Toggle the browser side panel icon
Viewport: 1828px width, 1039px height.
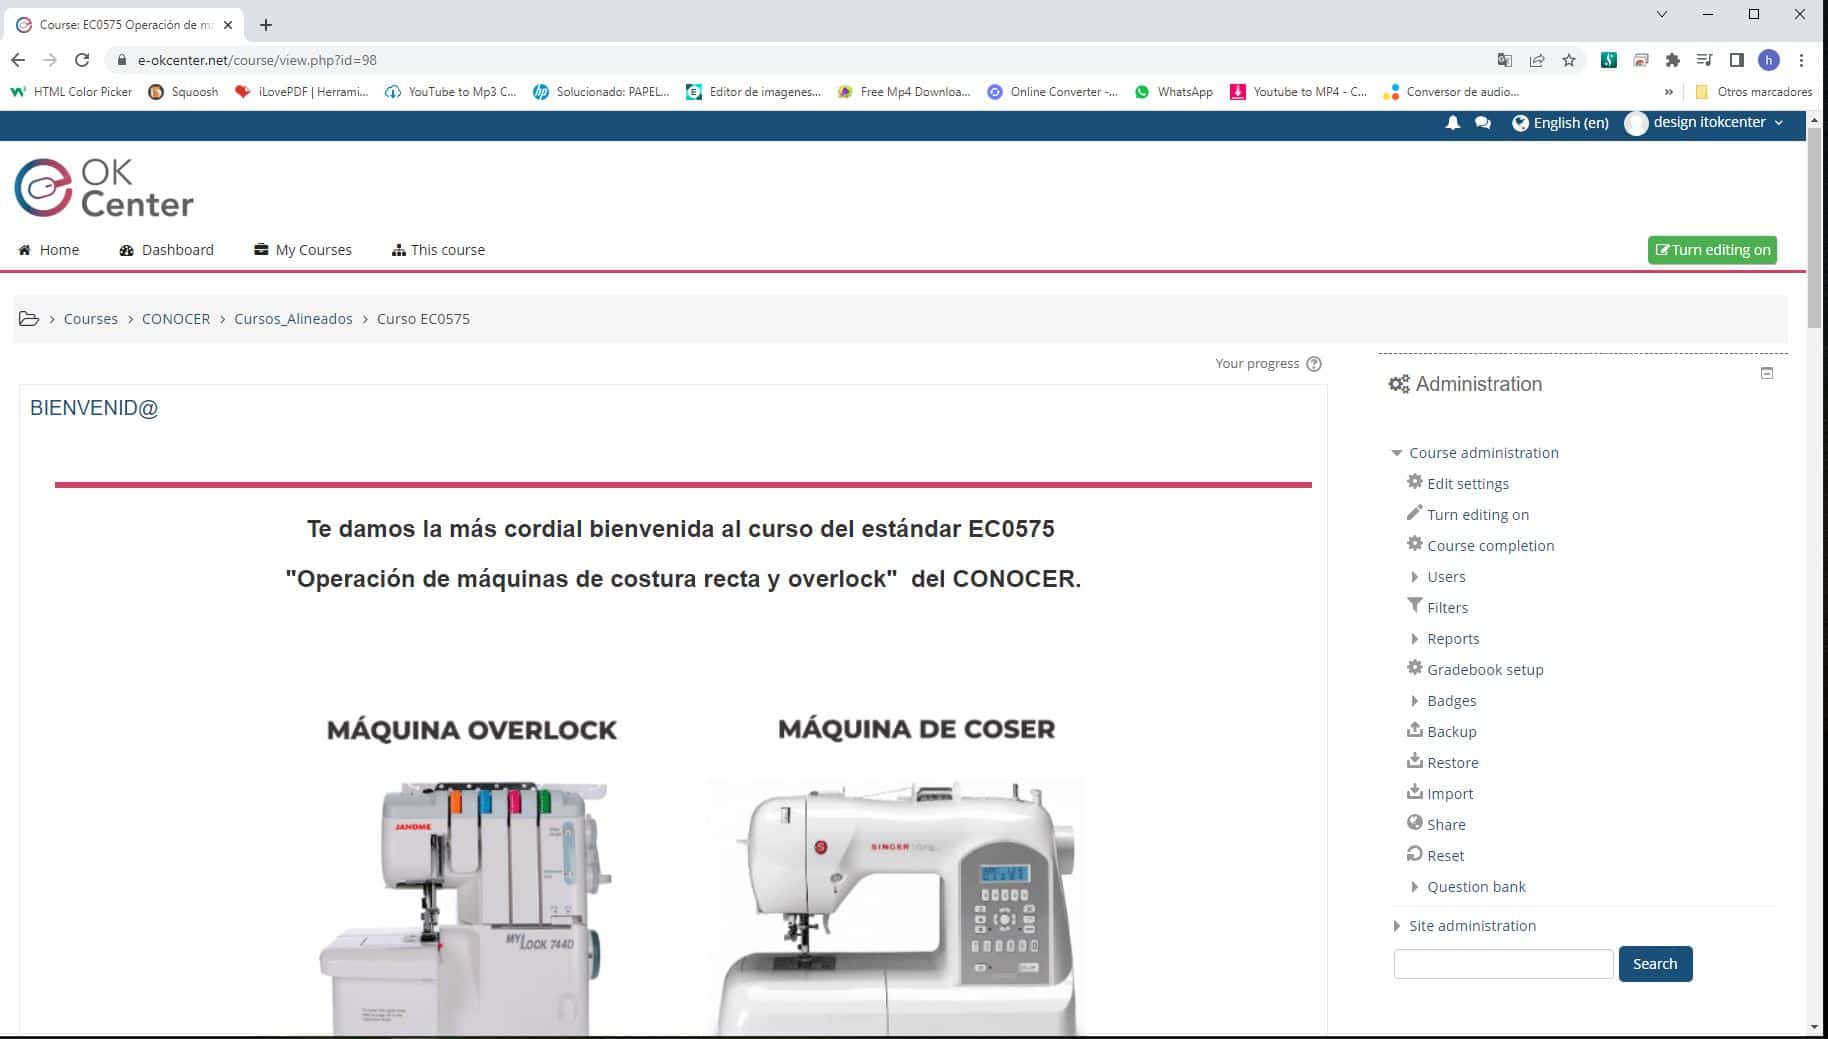(x=1736, y=60)
